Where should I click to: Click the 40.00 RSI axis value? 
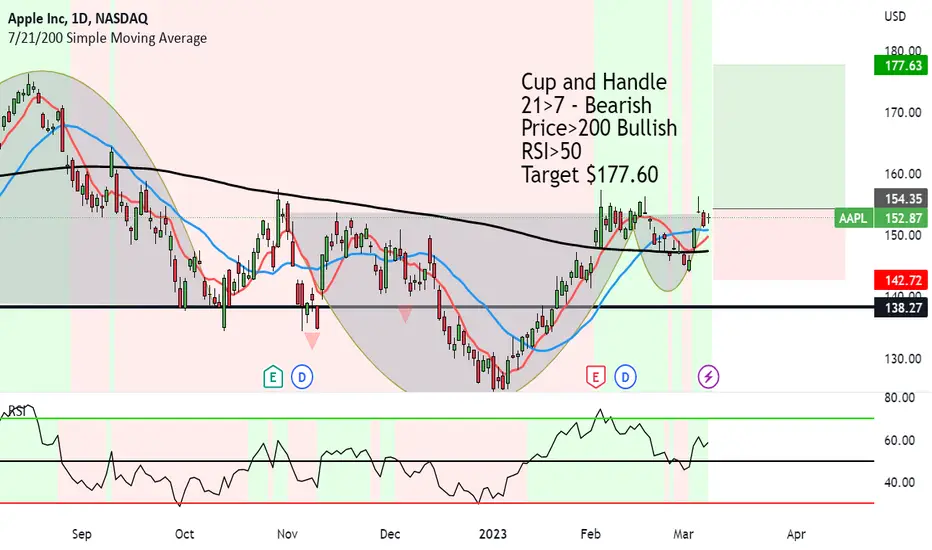(899, 482)
